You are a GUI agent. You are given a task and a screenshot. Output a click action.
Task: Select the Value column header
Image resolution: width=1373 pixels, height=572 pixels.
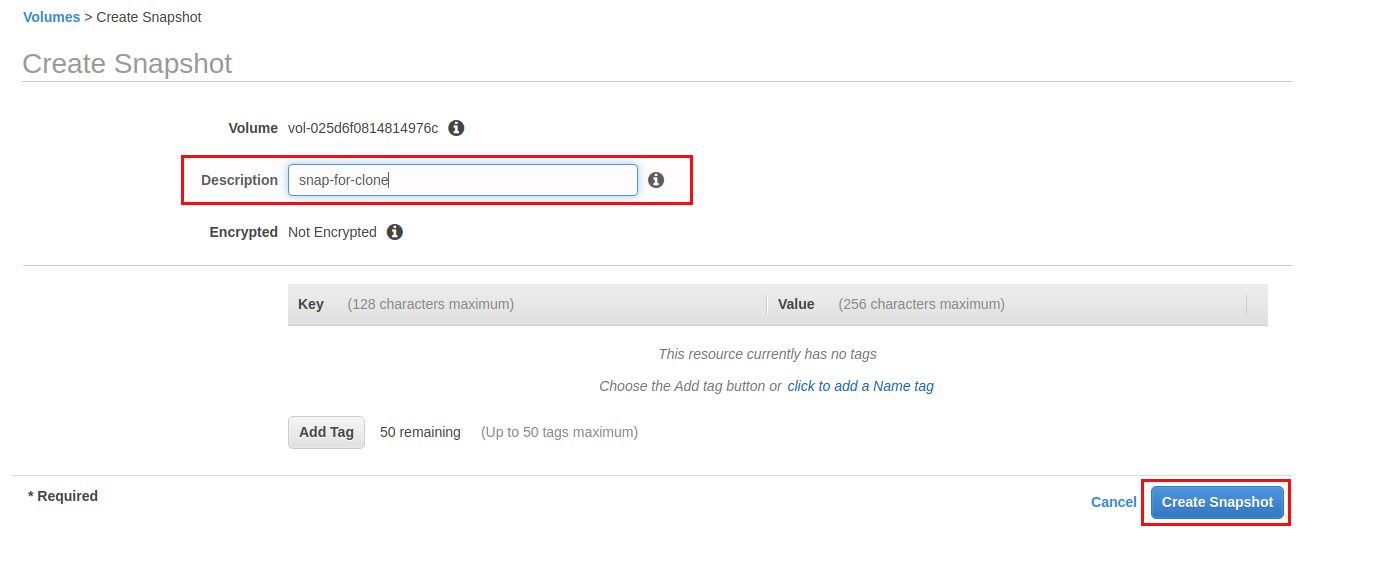pyautogui.click(x=796, y=304)
